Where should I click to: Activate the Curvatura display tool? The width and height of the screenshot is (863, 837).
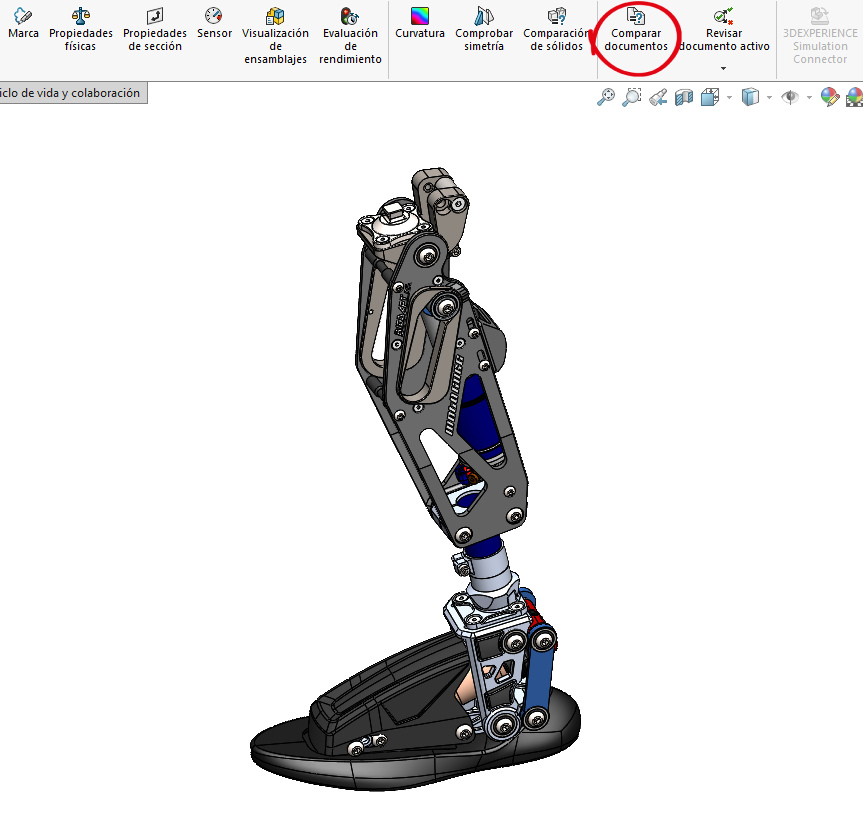(420, 25)
